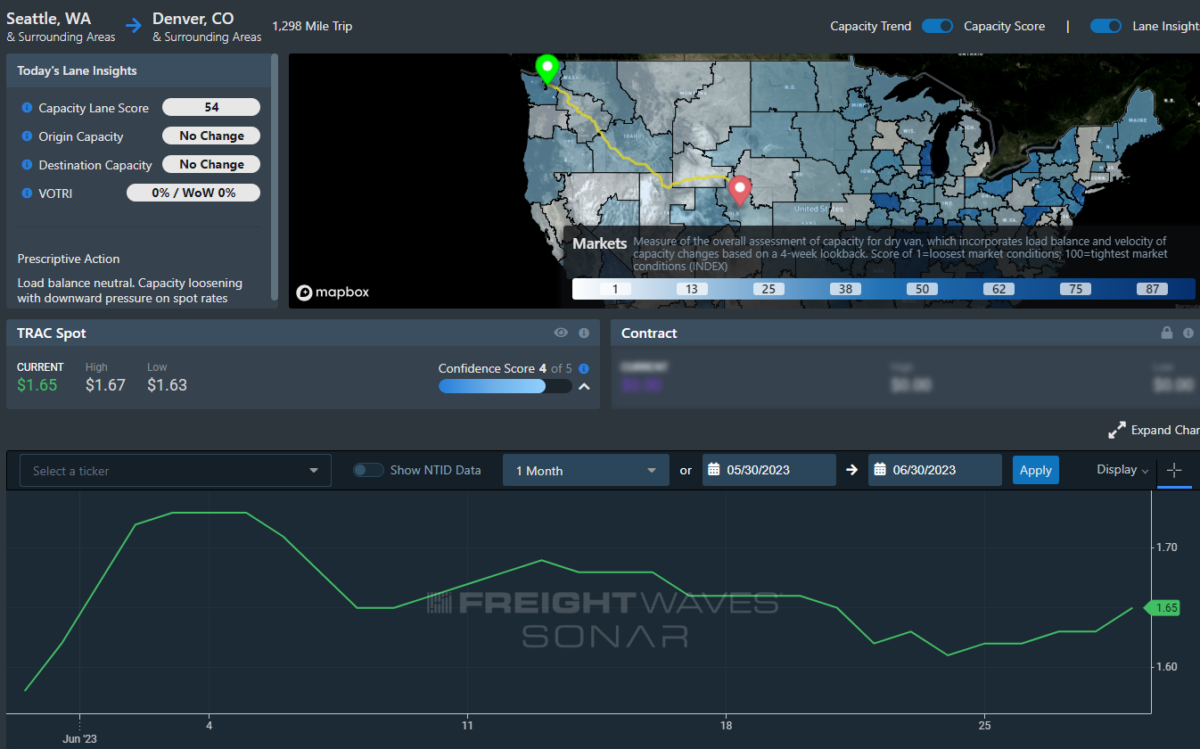This screenshot has width=1200, height=749.
Task: Click the info icon beside Destination Capacity
Action: 26,165
